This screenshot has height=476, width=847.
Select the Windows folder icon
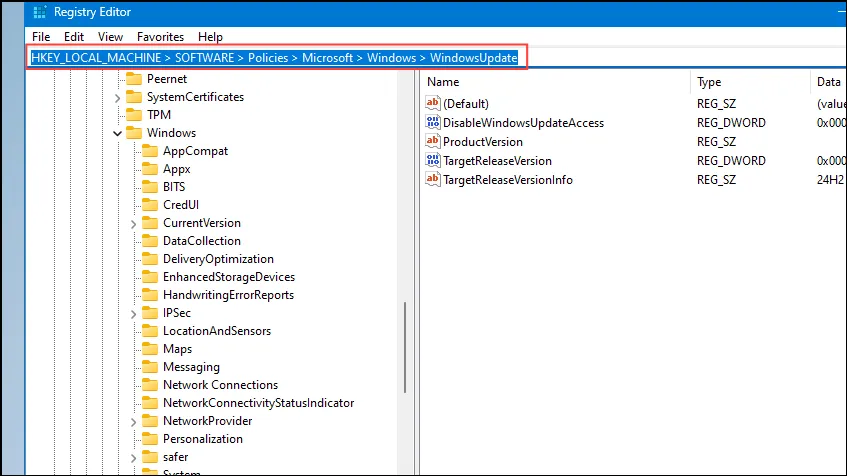click(x=133, y=132)
